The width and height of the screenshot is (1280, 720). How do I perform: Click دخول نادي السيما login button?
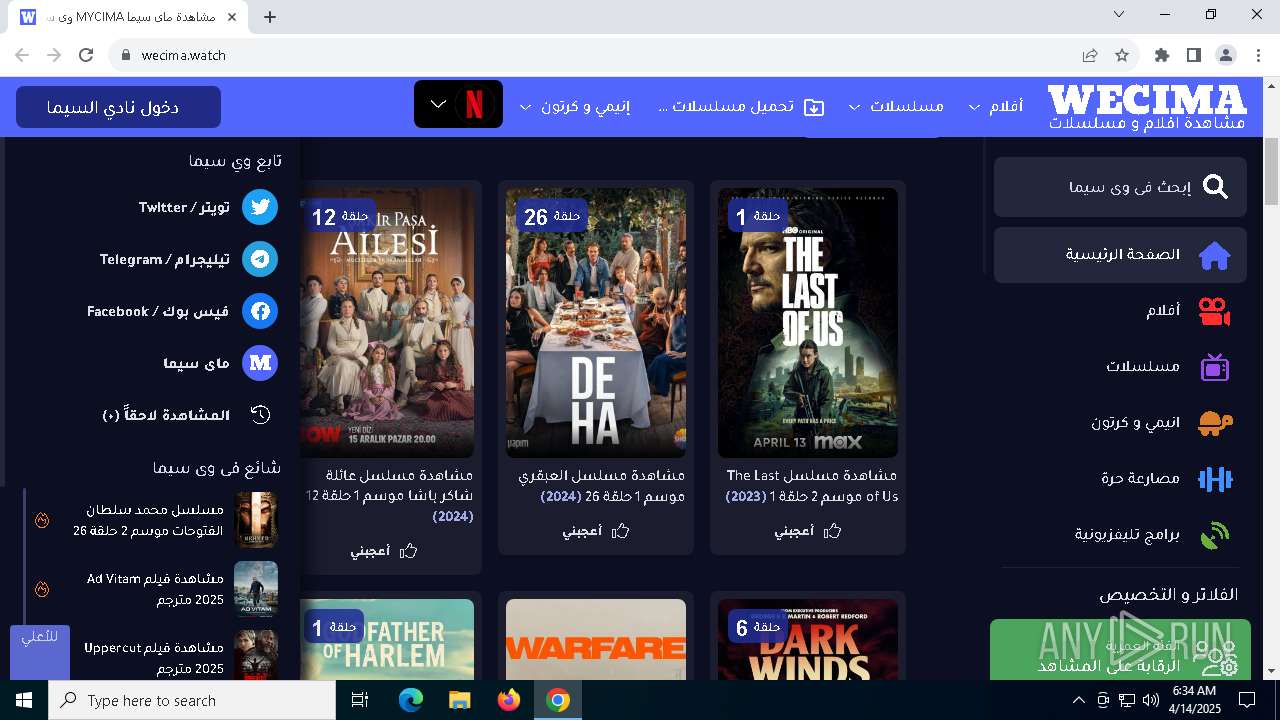[x=118, y=107]
